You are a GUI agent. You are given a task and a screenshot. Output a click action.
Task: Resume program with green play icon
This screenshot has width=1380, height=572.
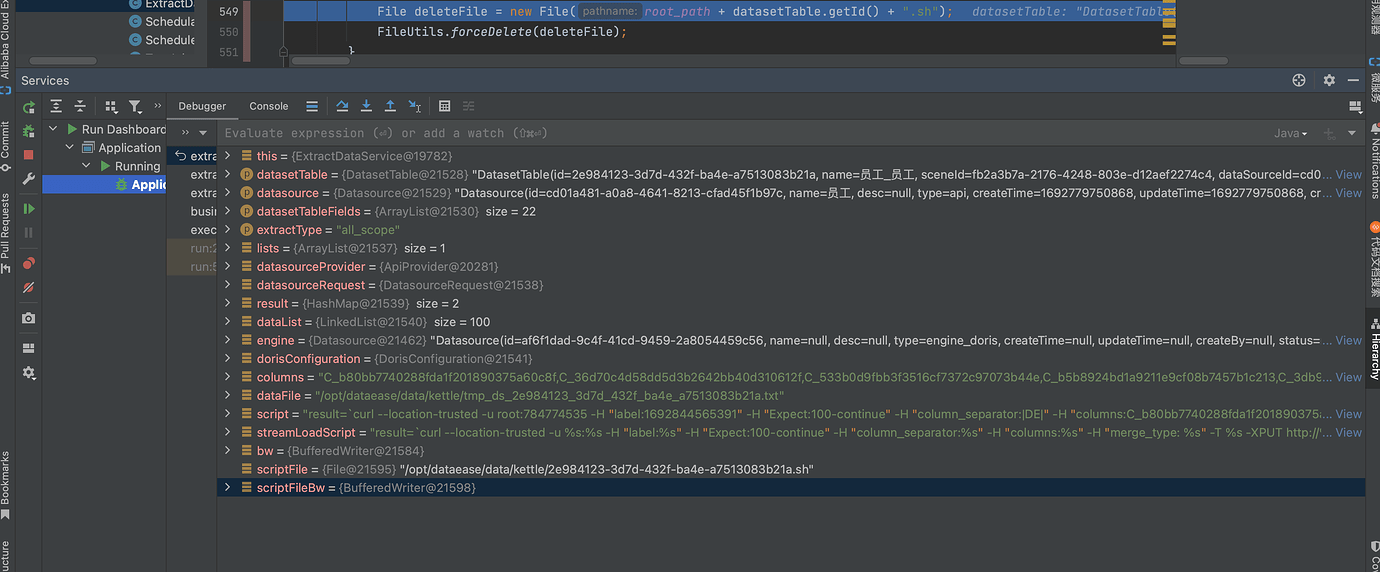coord(29,208)
